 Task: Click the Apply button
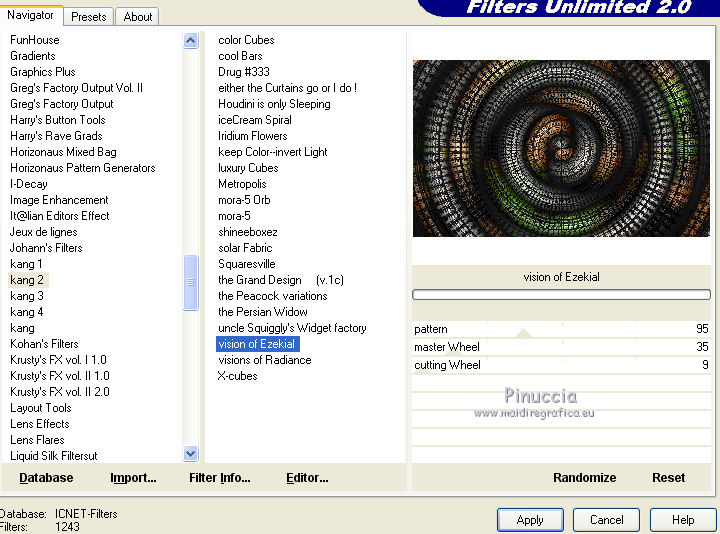(x=530, y=520)
